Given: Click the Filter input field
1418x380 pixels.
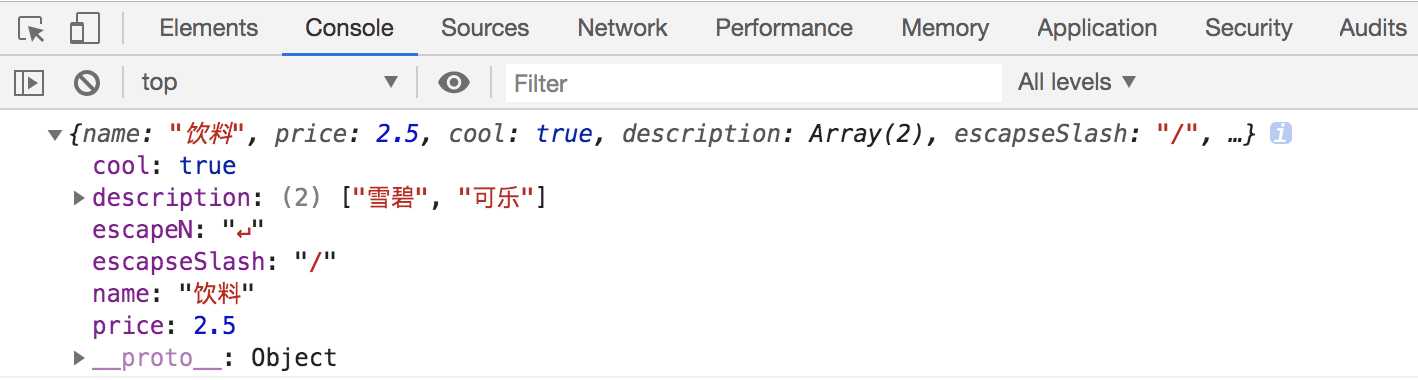Looking at the screenshot, I should point(753,83).
